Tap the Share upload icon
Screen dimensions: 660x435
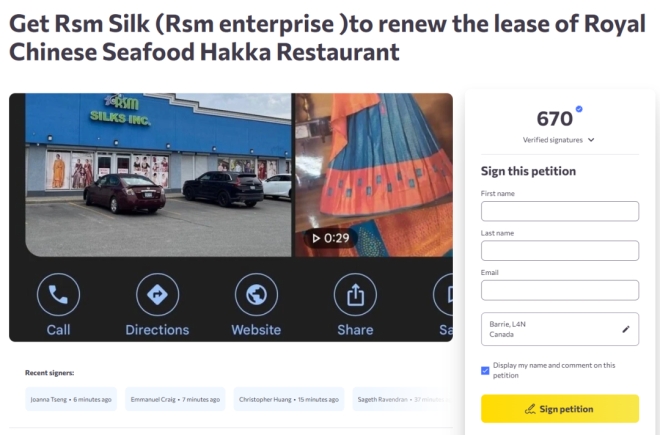pyautogui.click(x=355, y=294)
